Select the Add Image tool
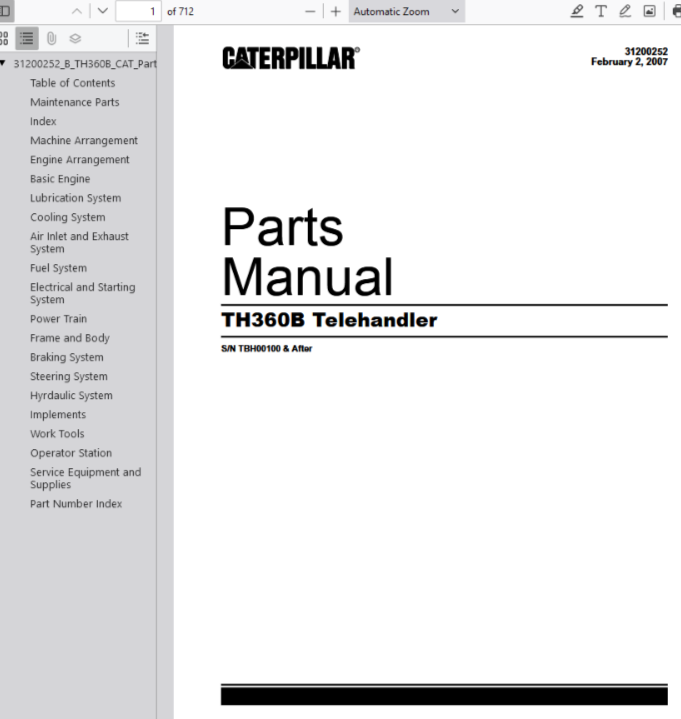The image size is (681, 719). (649, 11)
